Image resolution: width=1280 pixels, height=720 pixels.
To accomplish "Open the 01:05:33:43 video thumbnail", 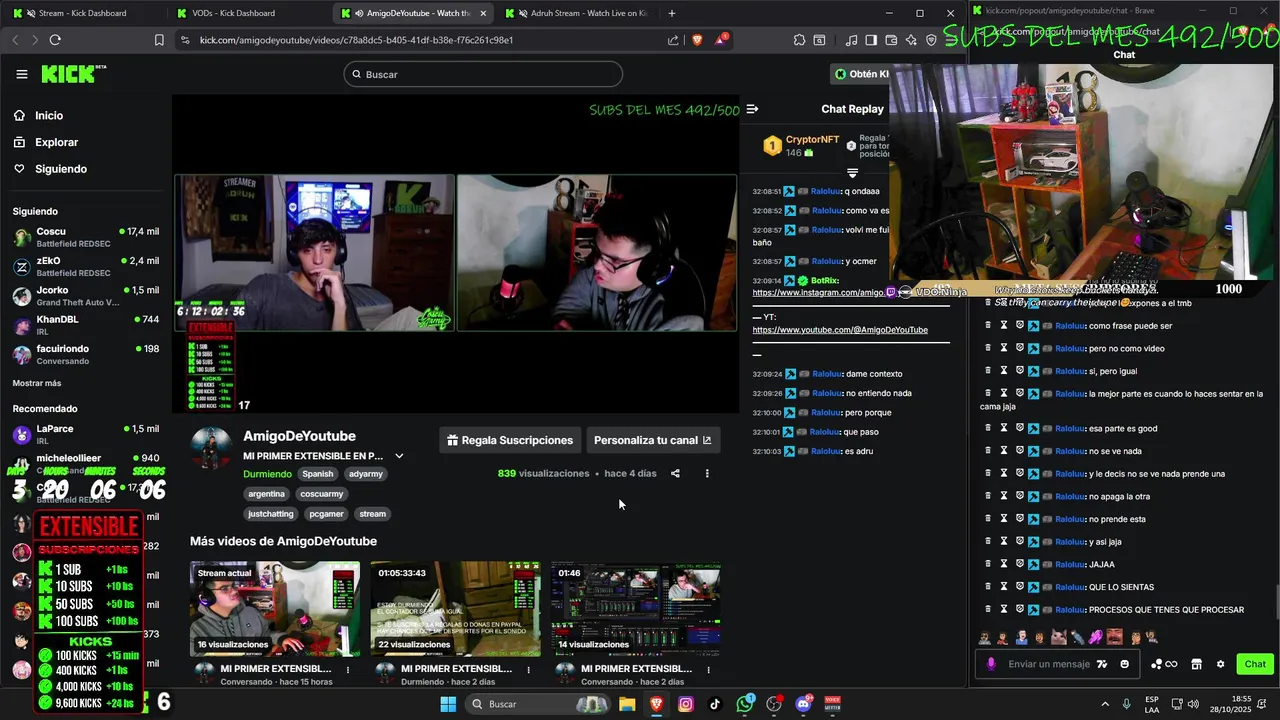I will pyautogui.click(x=455, y=609).
